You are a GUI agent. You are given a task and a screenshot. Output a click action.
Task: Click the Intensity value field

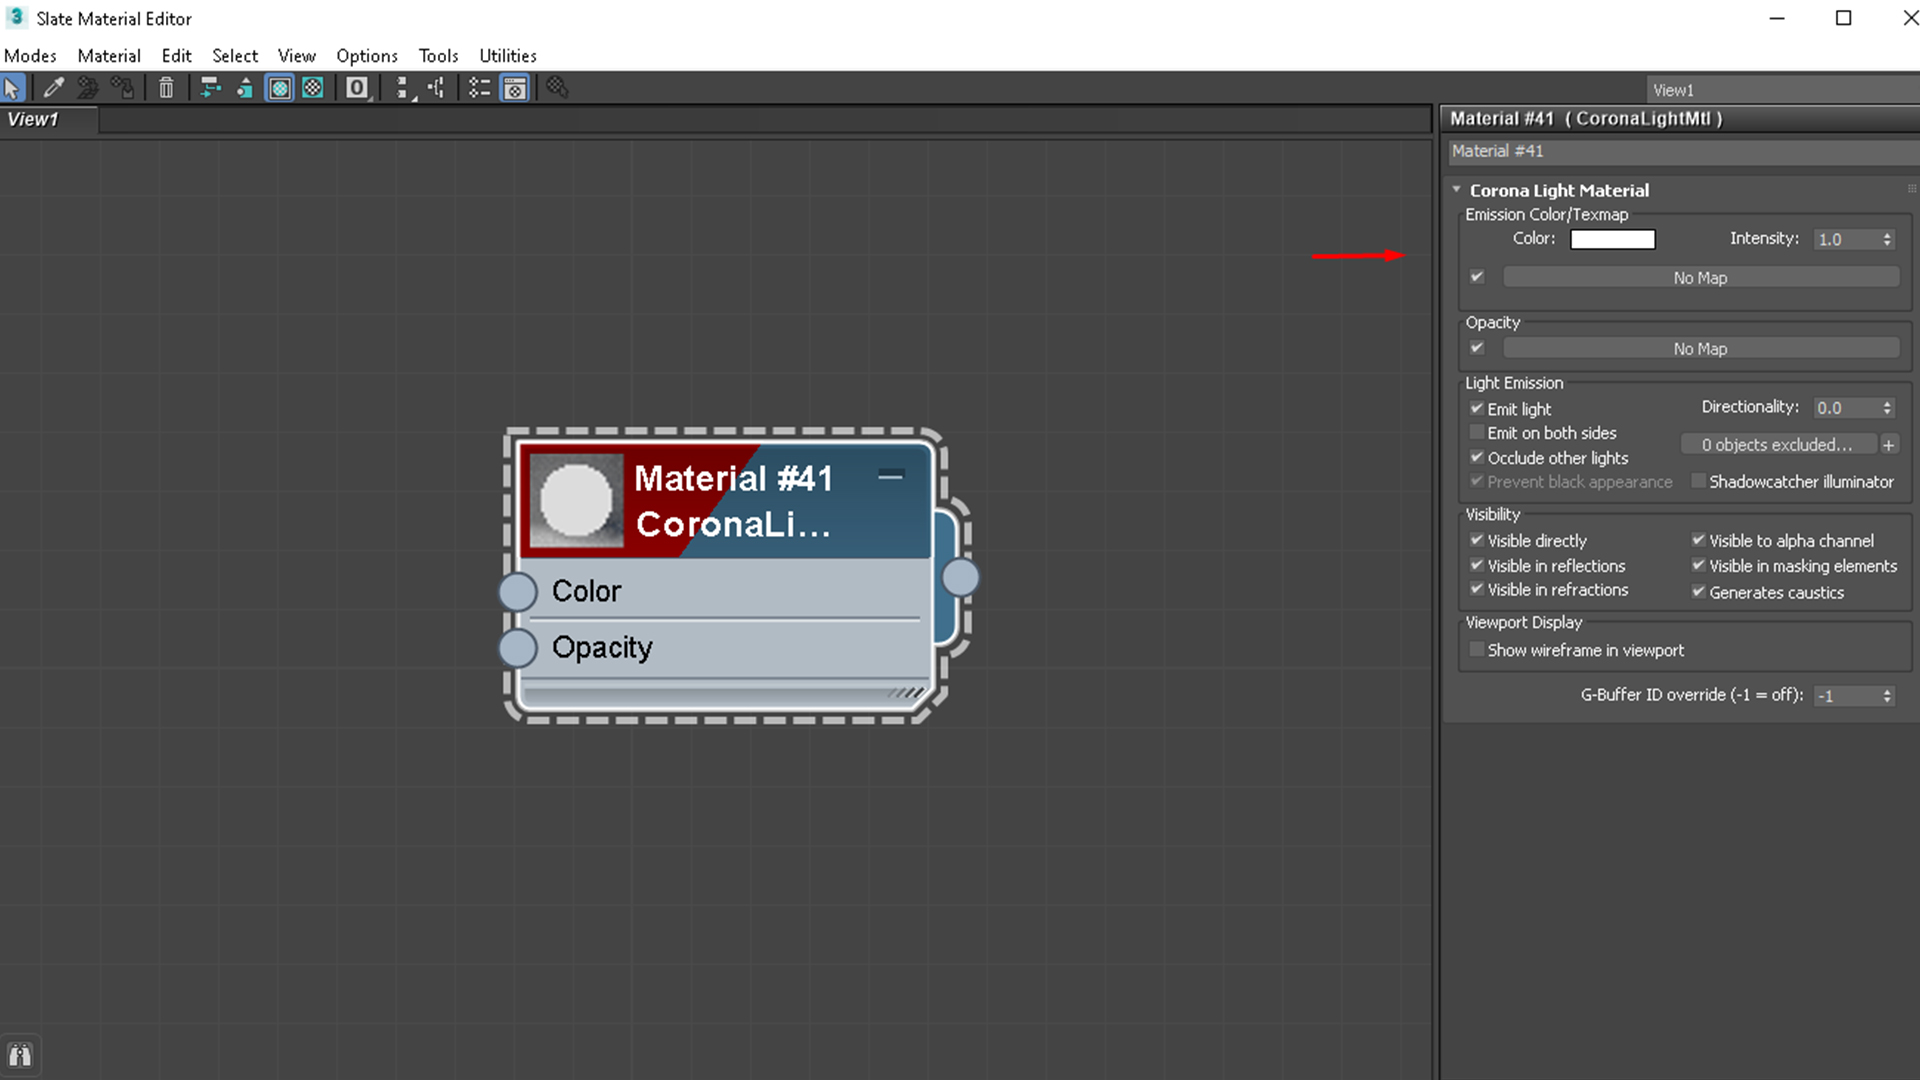(1846, 240)
